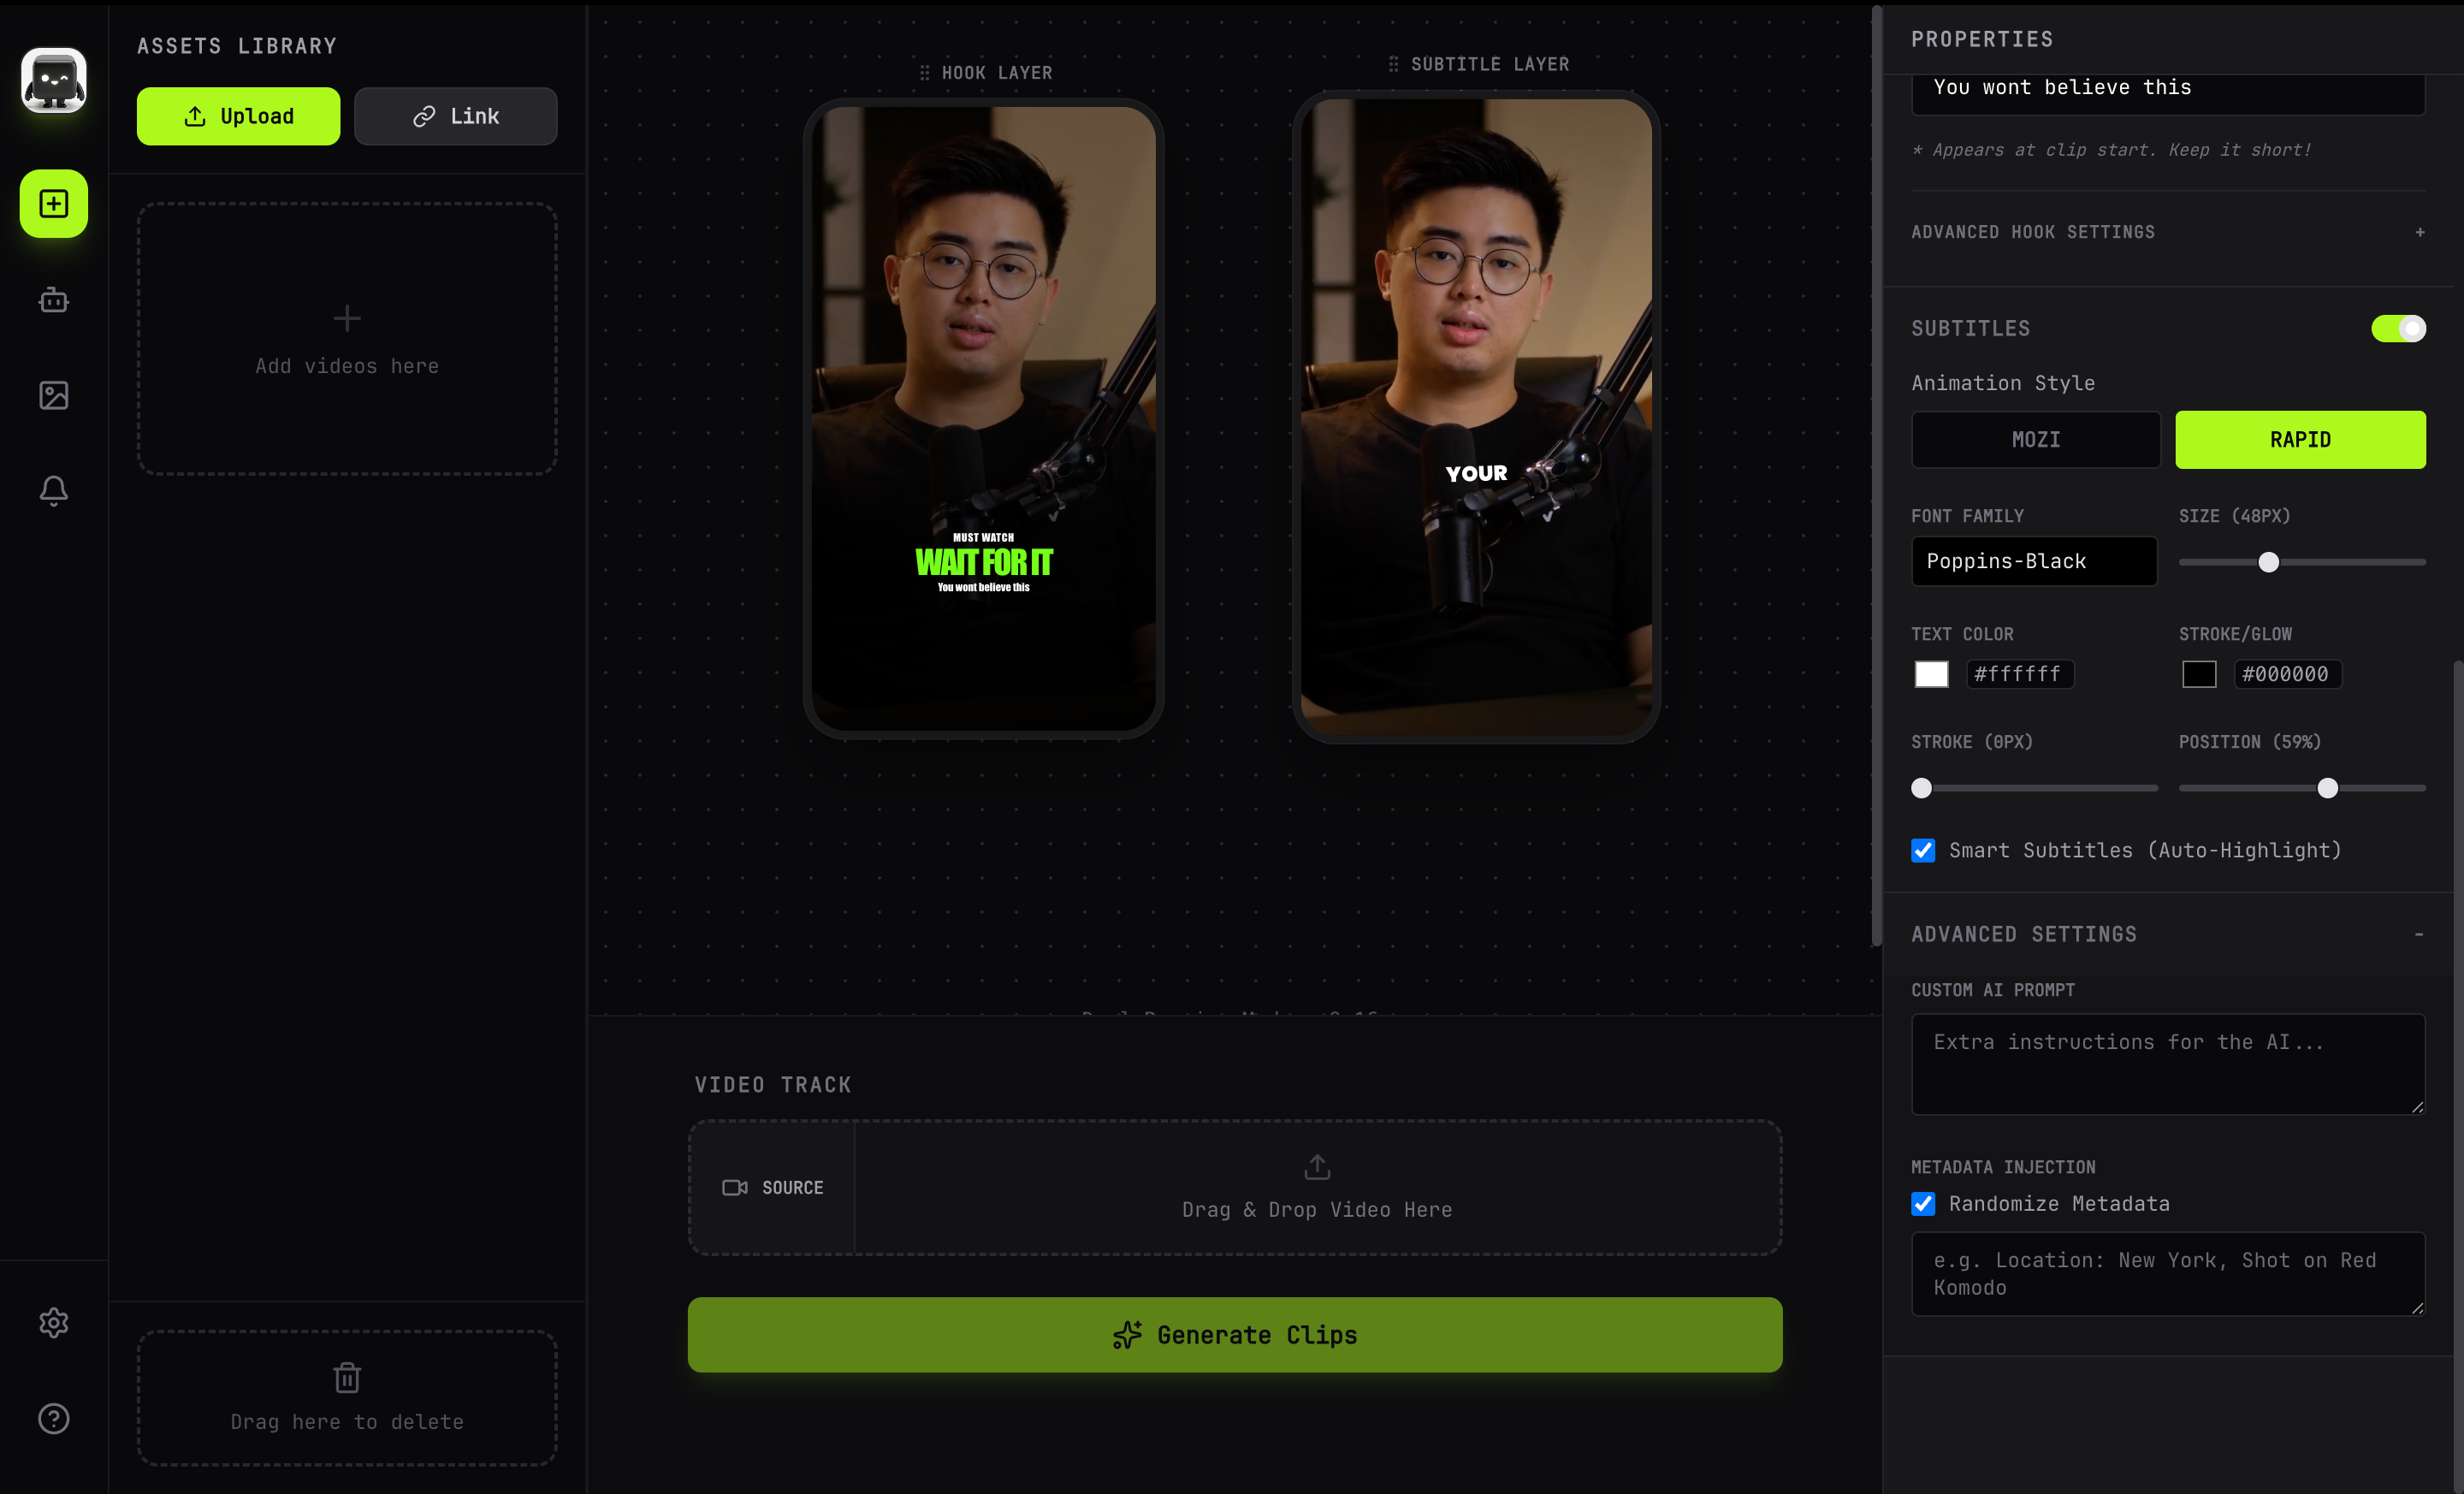The height and width of the screenshot is (1494, 2464).
Task: Click the robot mascot logo icon
Action: coord(54,80)
